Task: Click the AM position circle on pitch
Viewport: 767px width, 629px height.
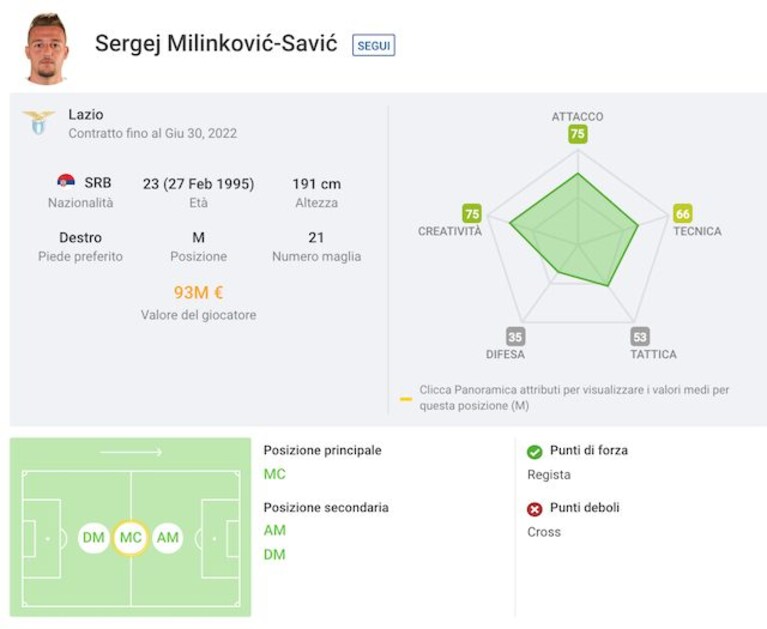Action: point(168,538)
